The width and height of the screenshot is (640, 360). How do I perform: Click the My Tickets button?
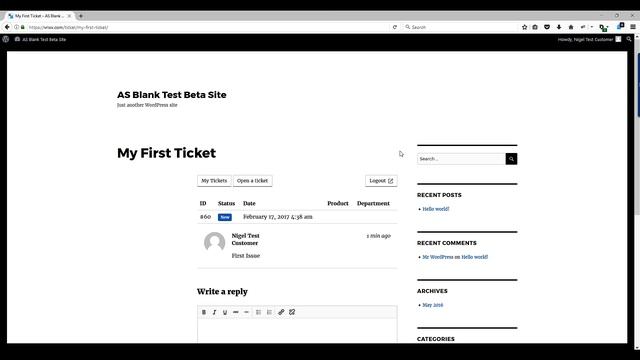[214, 181]
